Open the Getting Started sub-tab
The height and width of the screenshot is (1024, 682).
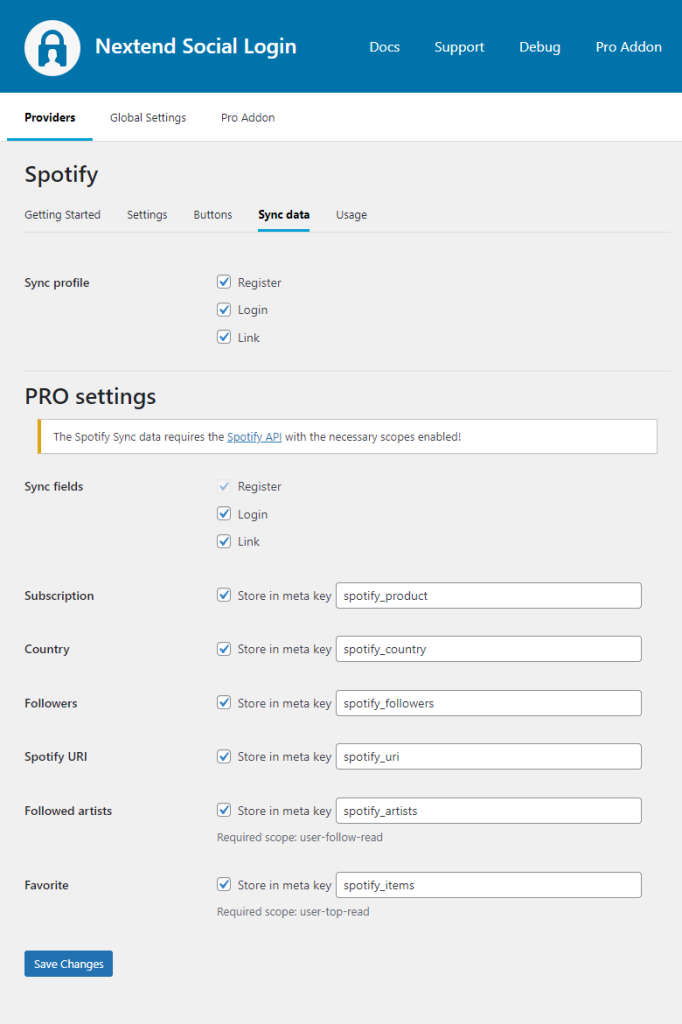(x=63, y=215)
